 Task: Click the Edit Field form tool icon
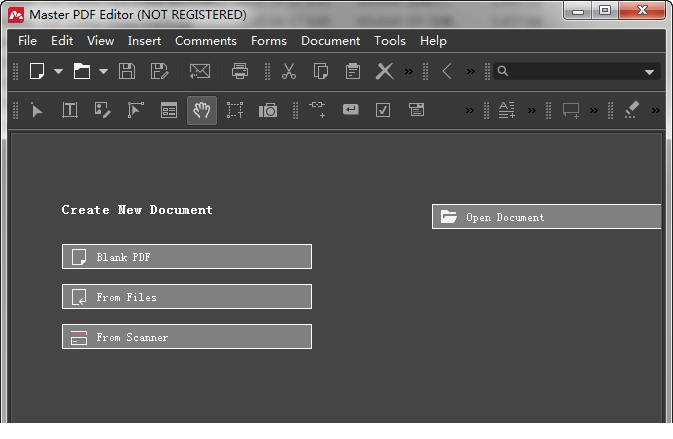[351, 109]
